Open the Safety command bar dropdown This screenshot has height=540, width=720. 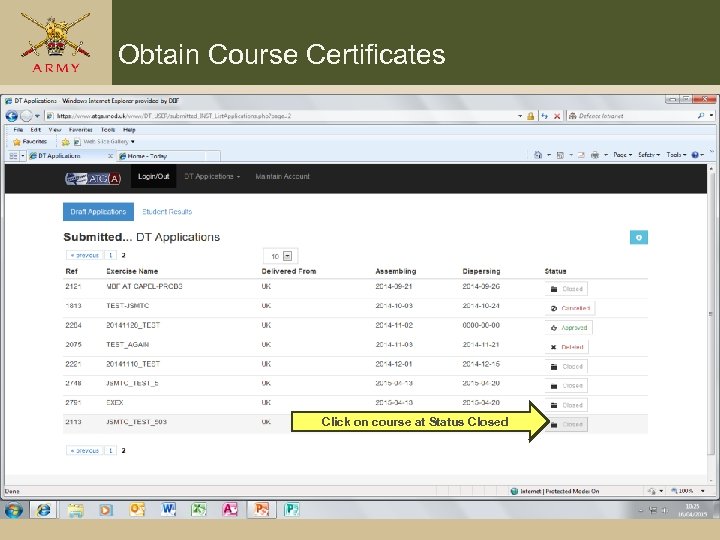[649, 155]
